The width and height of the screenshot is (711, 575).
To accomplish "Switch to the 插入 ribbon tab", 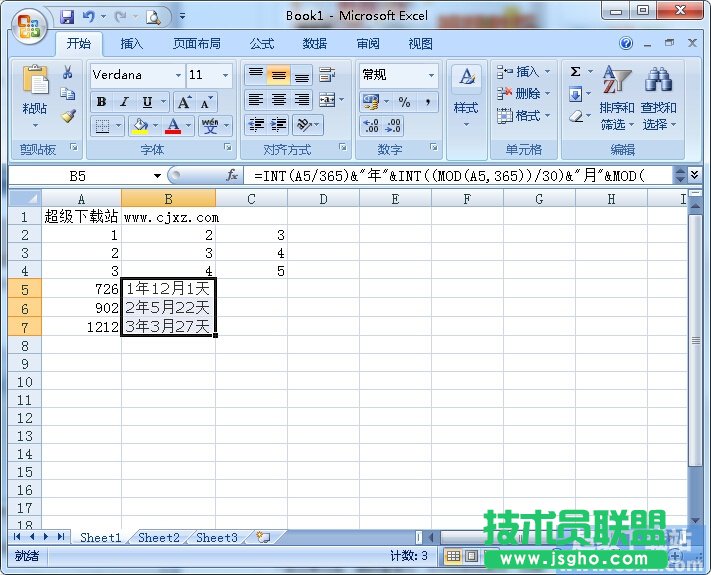I will coord(132,44).
